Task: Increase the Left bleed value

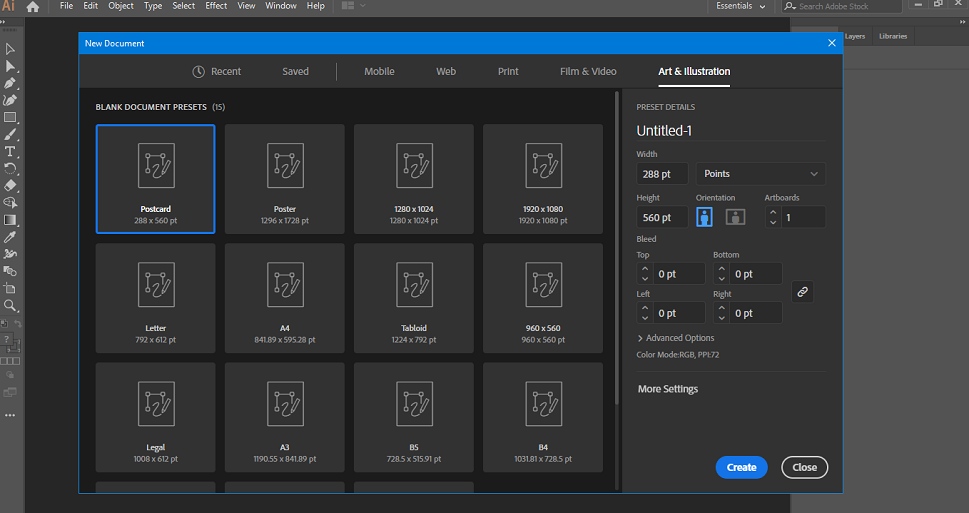Action: tap(645, 308)
